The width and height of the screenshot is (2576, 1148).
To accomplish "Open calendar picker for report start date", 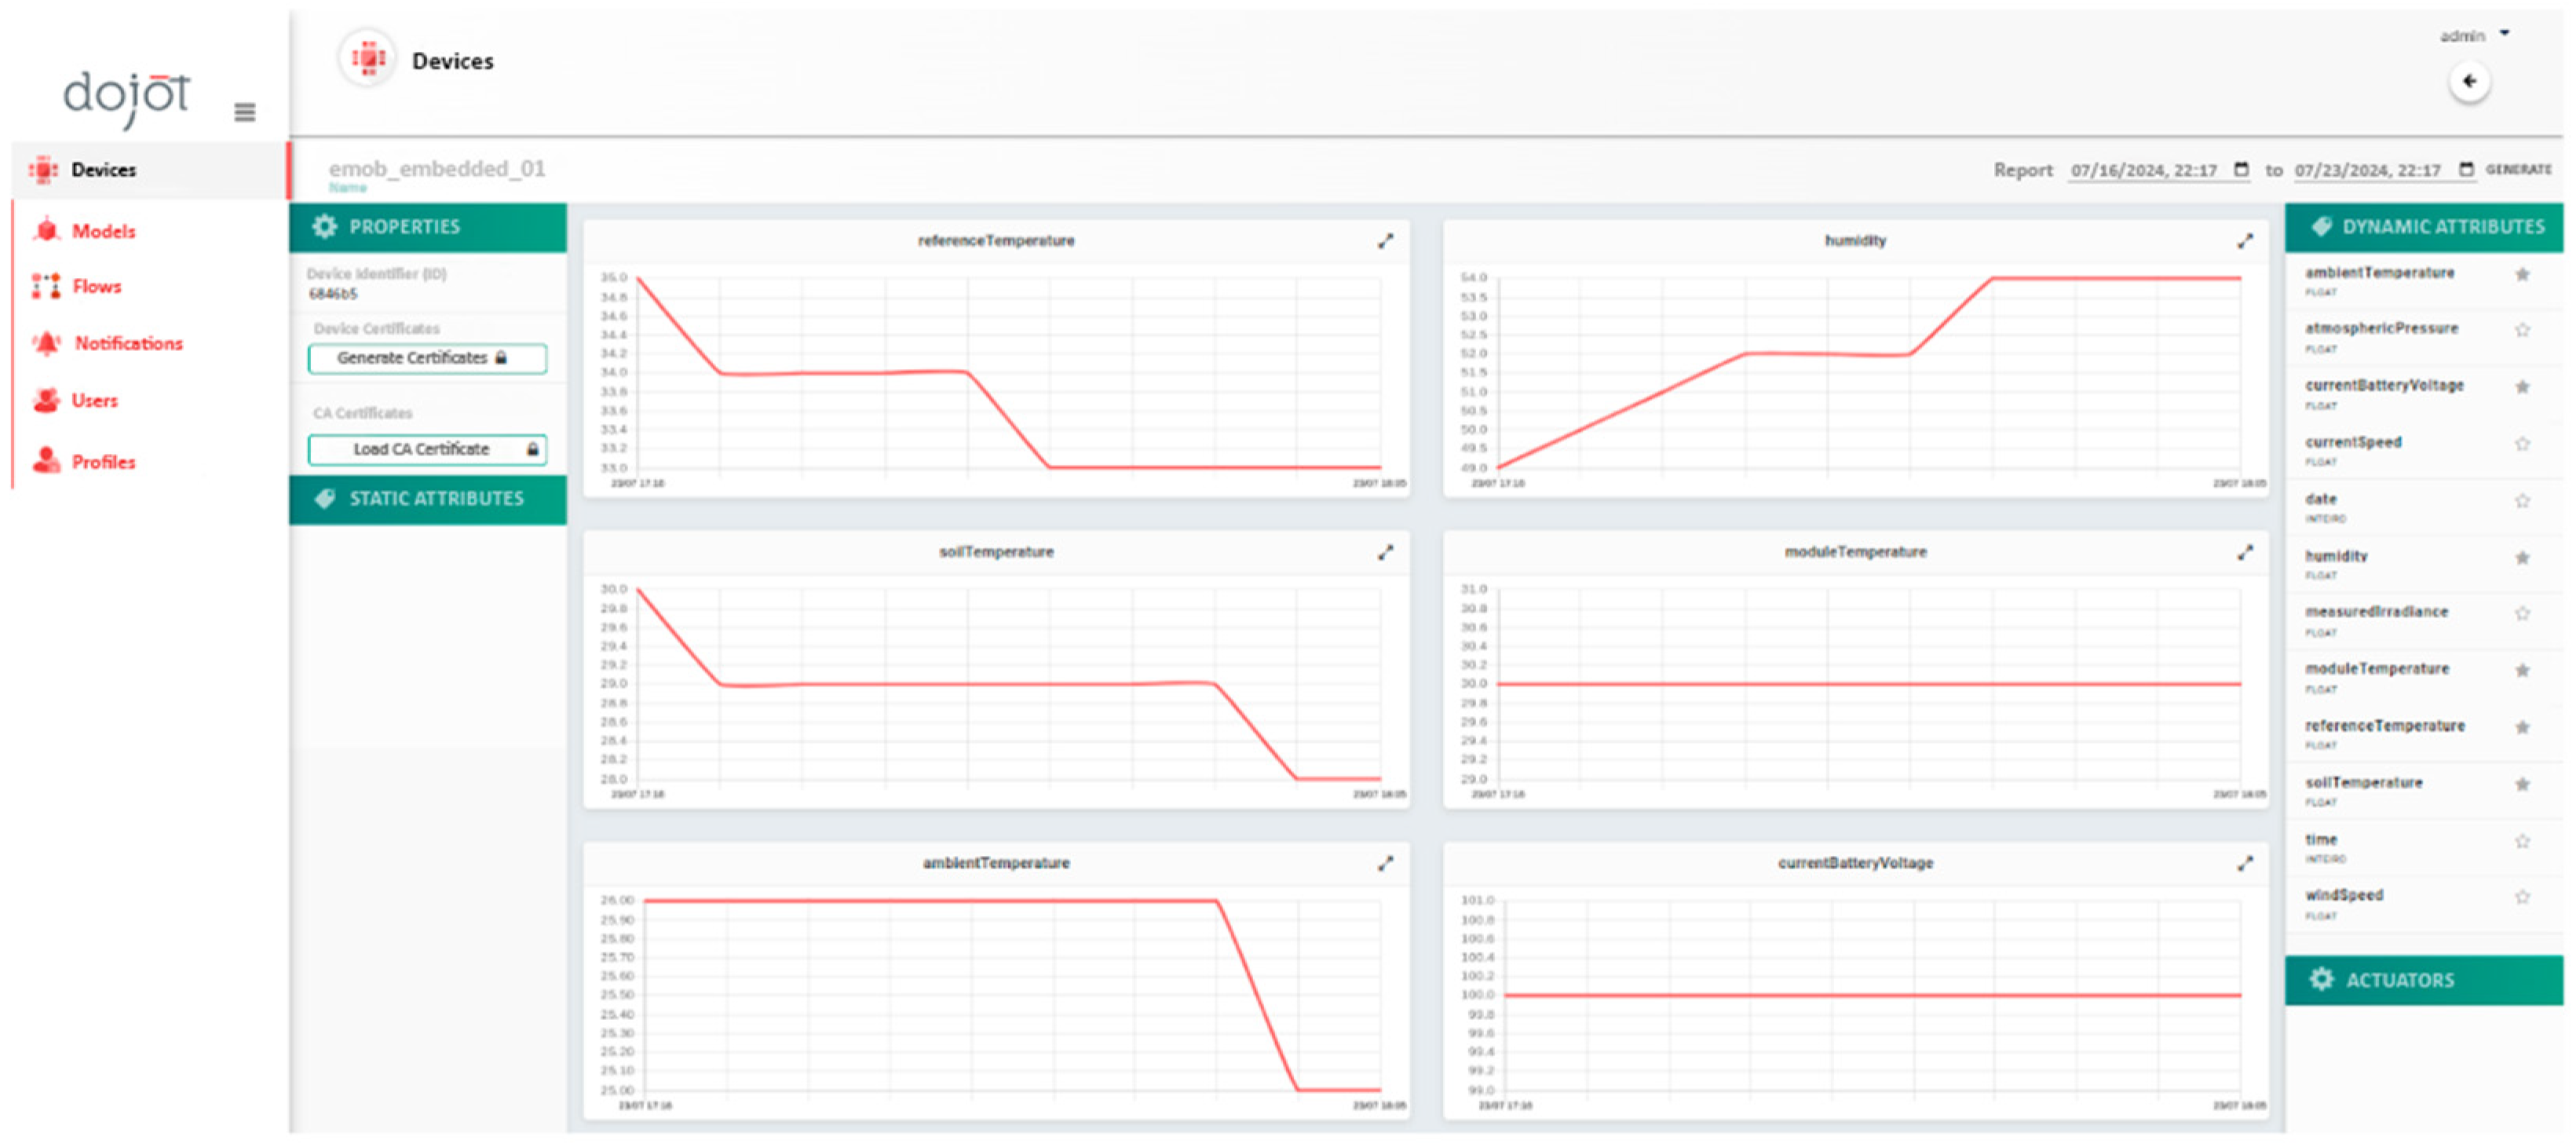I will pyautogui.click(x=2241, y=169).
